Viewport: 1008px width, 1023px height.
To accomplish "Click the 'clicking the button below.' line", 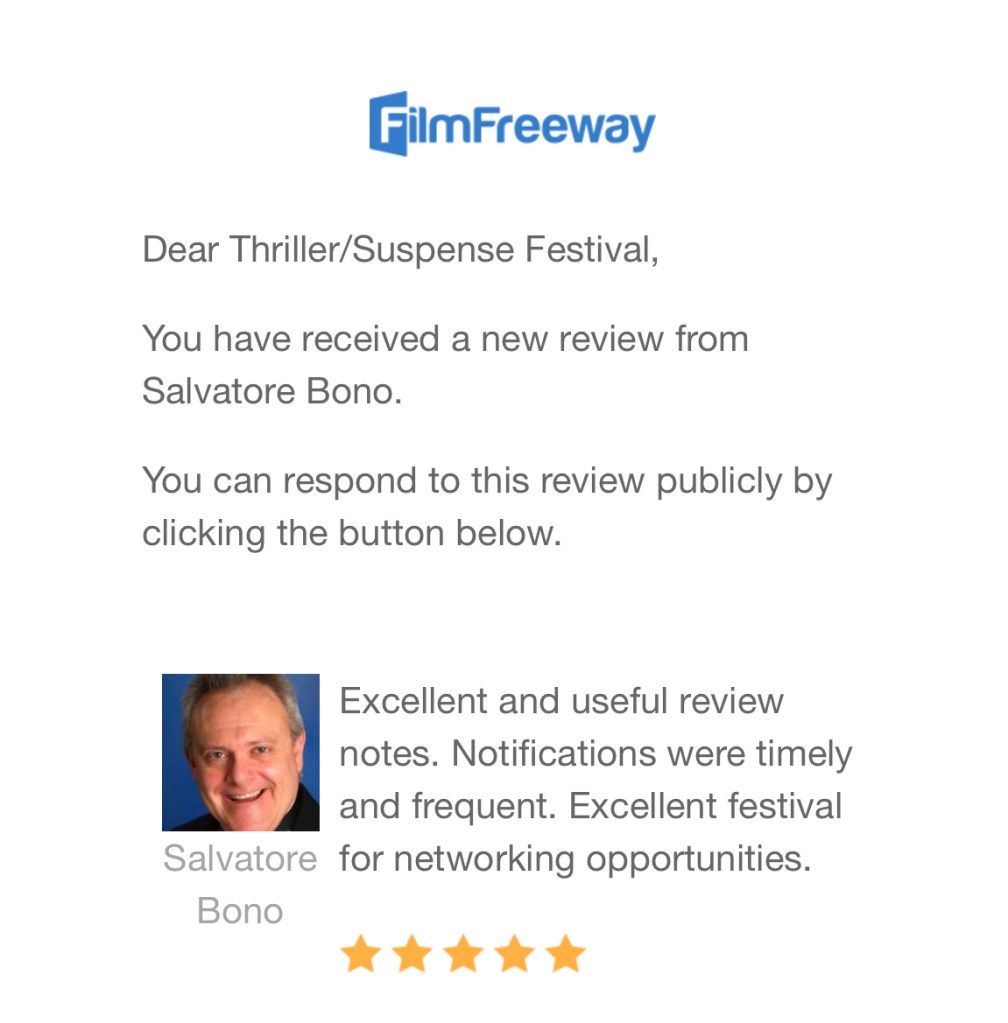I will (352, 533).
